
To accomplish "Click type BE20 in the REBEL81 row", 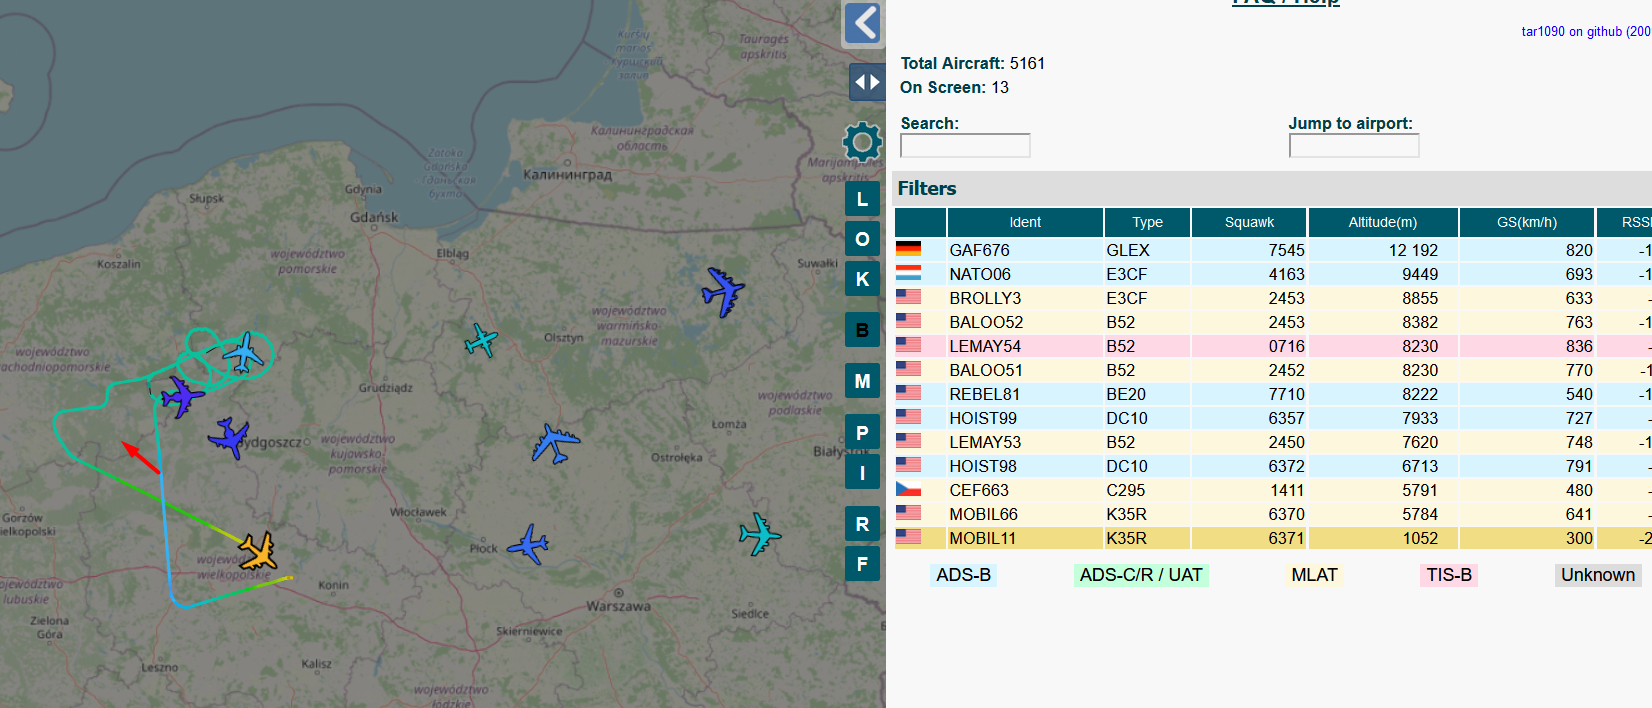I will [1126, 394].
